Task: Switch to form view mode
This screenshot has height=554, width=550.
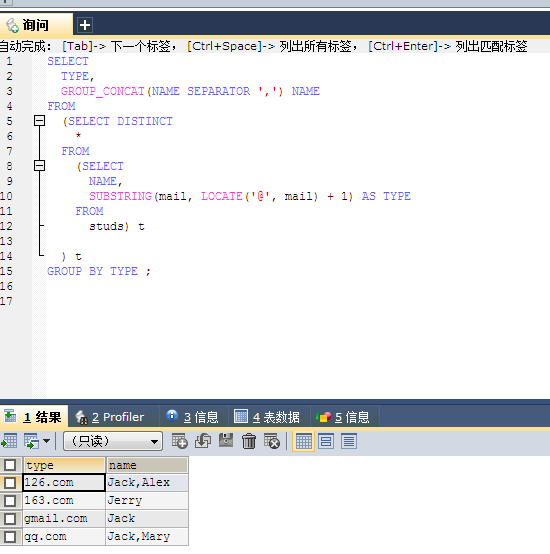Action: [x=326, y=441]
